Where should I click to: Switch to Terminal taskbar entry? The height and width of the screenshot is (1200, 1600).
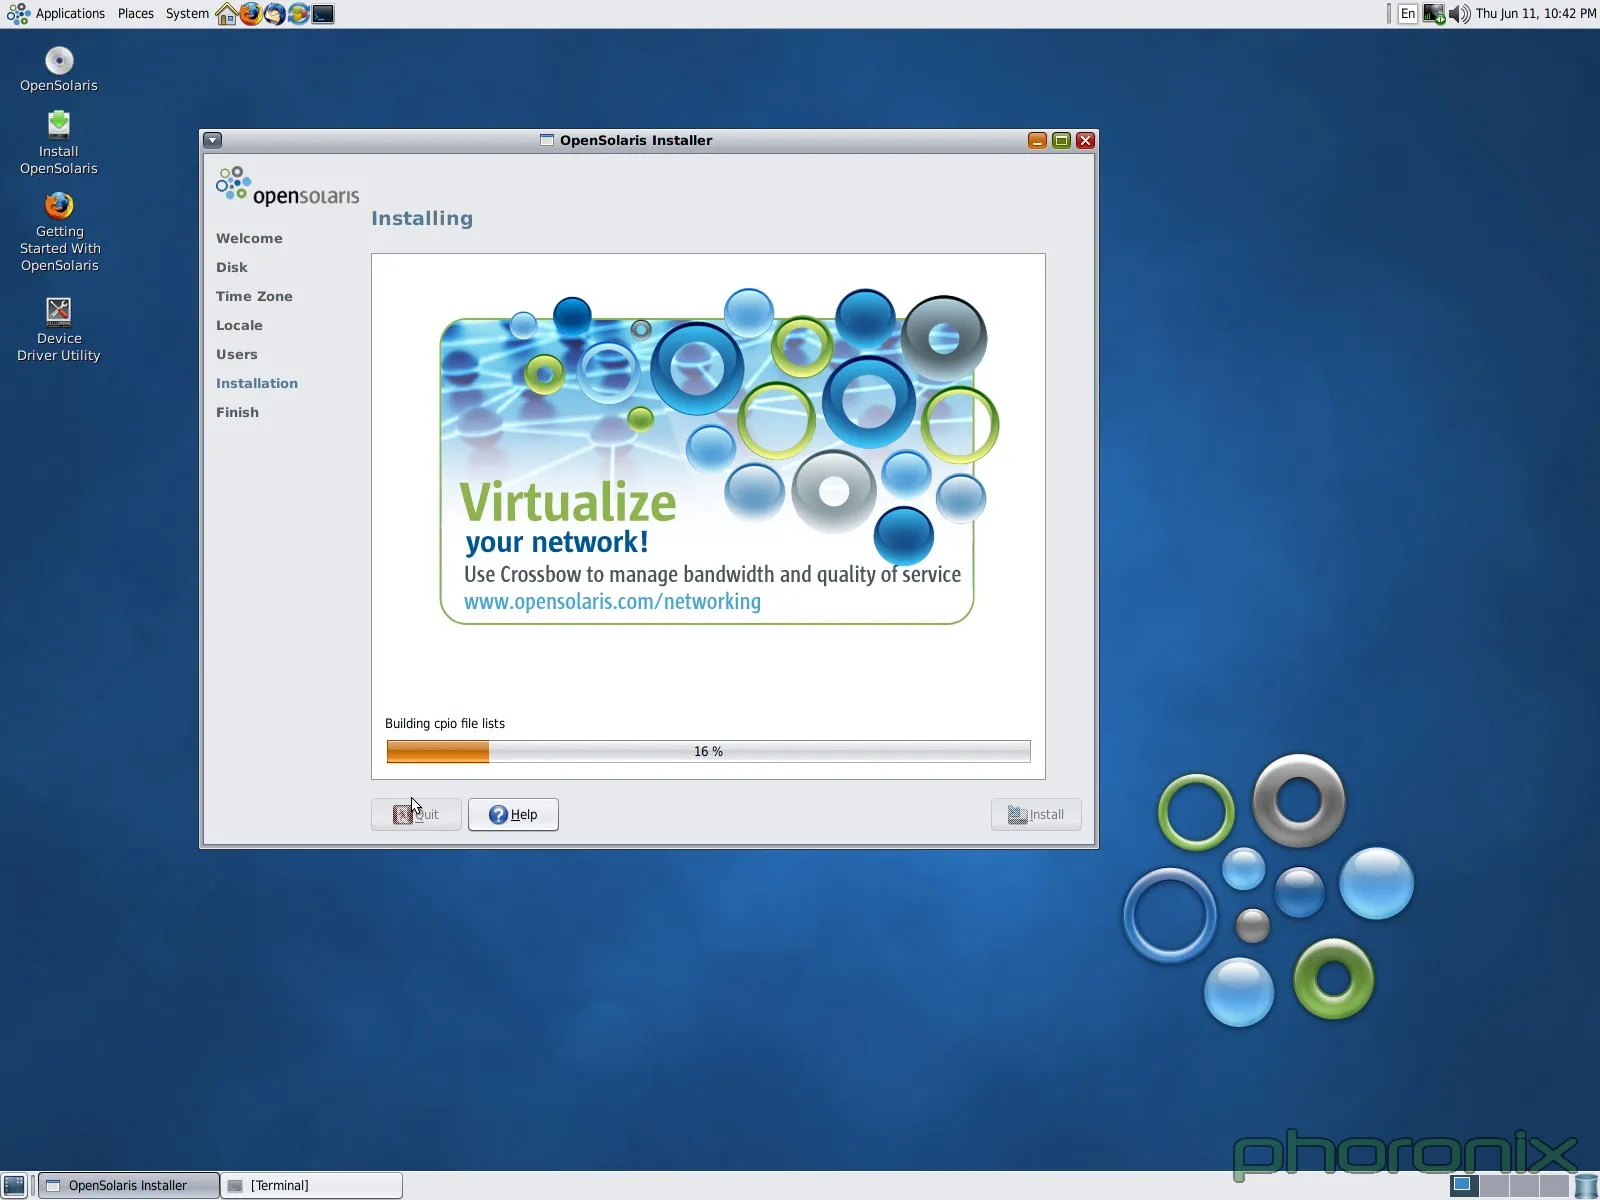pos(312,1185)
